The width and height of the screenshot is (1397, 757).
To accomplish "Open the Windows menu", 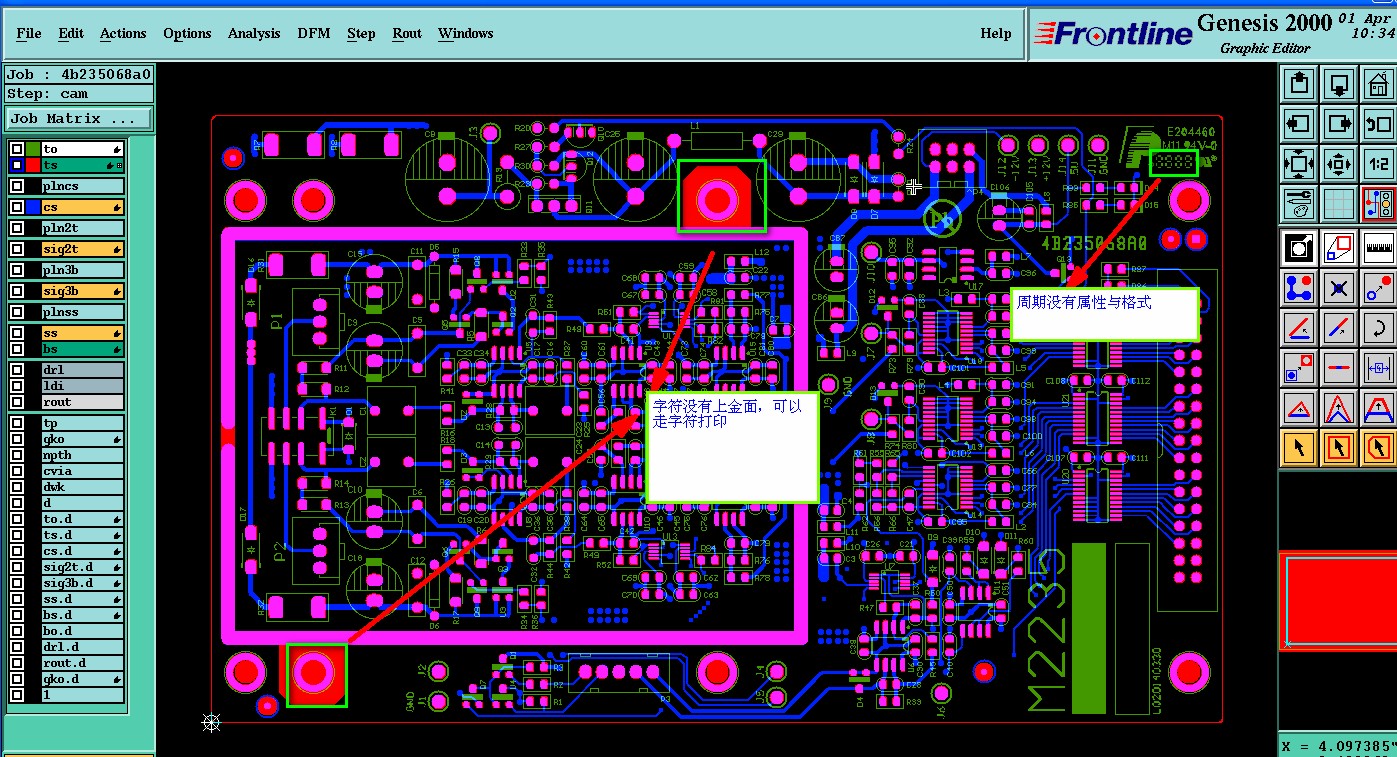I will coord(466,33).
